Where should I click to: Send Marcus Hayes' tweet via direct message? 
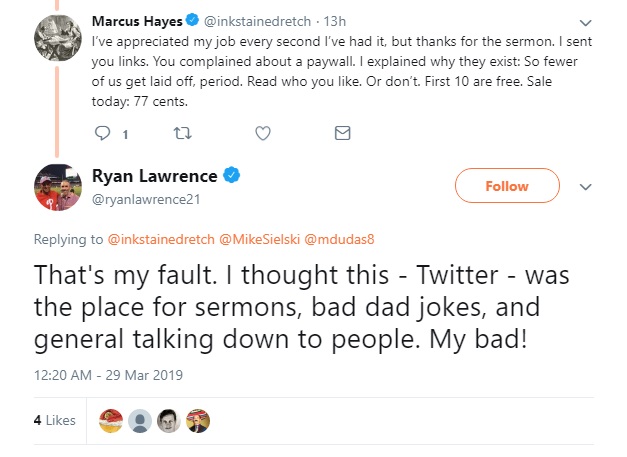click(x=342, y=132)
